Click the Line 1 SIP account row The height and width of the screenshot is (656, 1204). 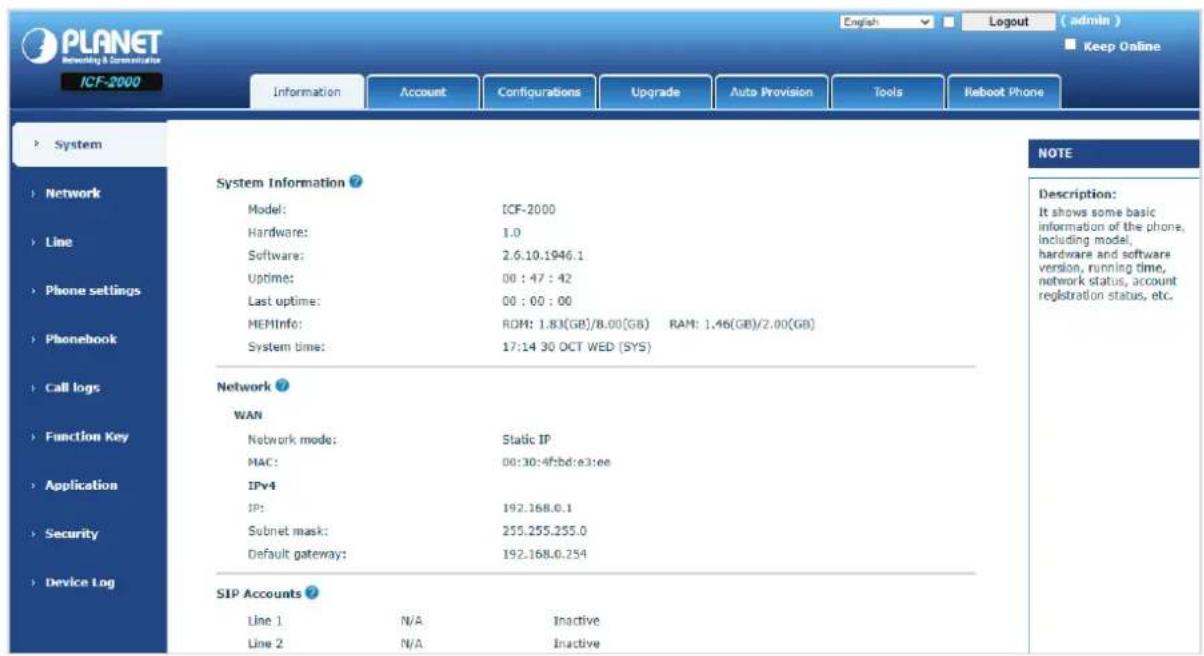point(425,621)
